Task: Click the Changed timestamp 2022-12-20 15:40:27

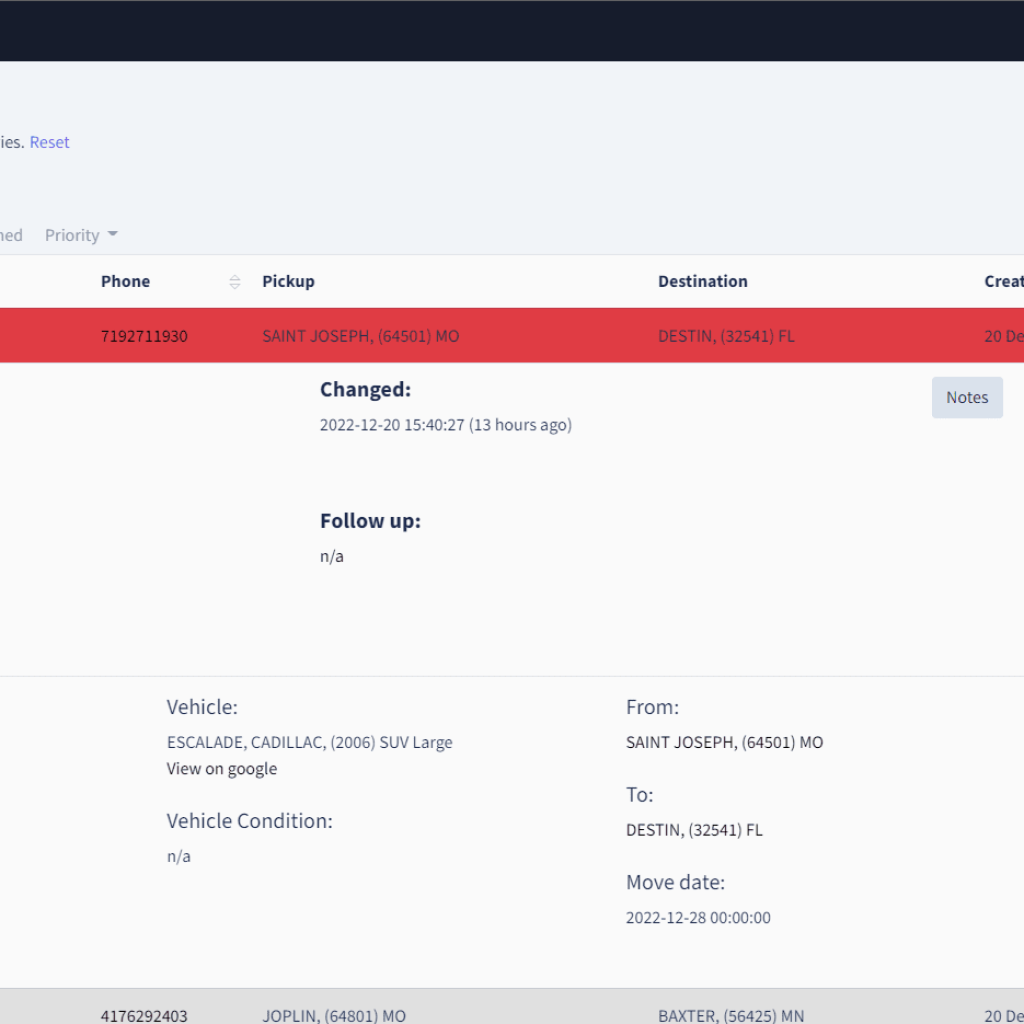Action: 445,425
